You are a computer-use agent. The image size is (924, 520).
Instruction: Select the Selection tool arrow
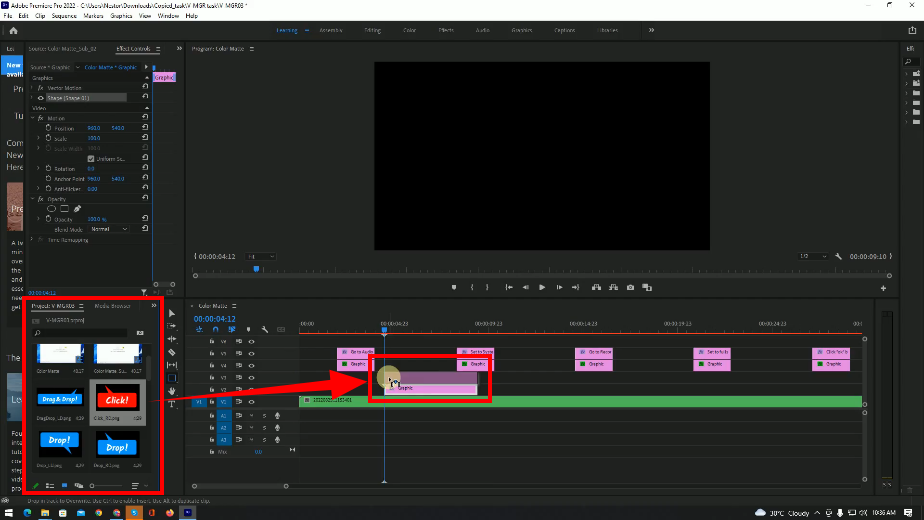click(x=171, y=314)
